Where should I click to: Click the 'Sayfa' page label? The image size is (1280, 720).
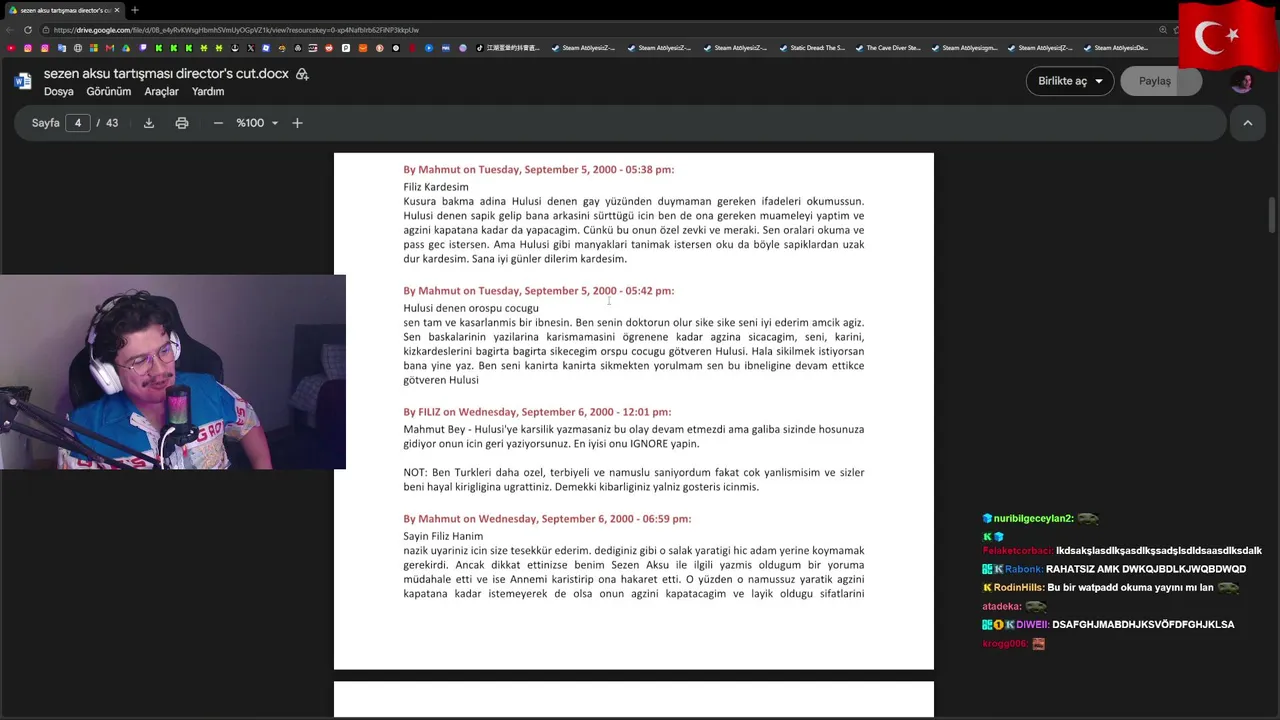[46, 123]
